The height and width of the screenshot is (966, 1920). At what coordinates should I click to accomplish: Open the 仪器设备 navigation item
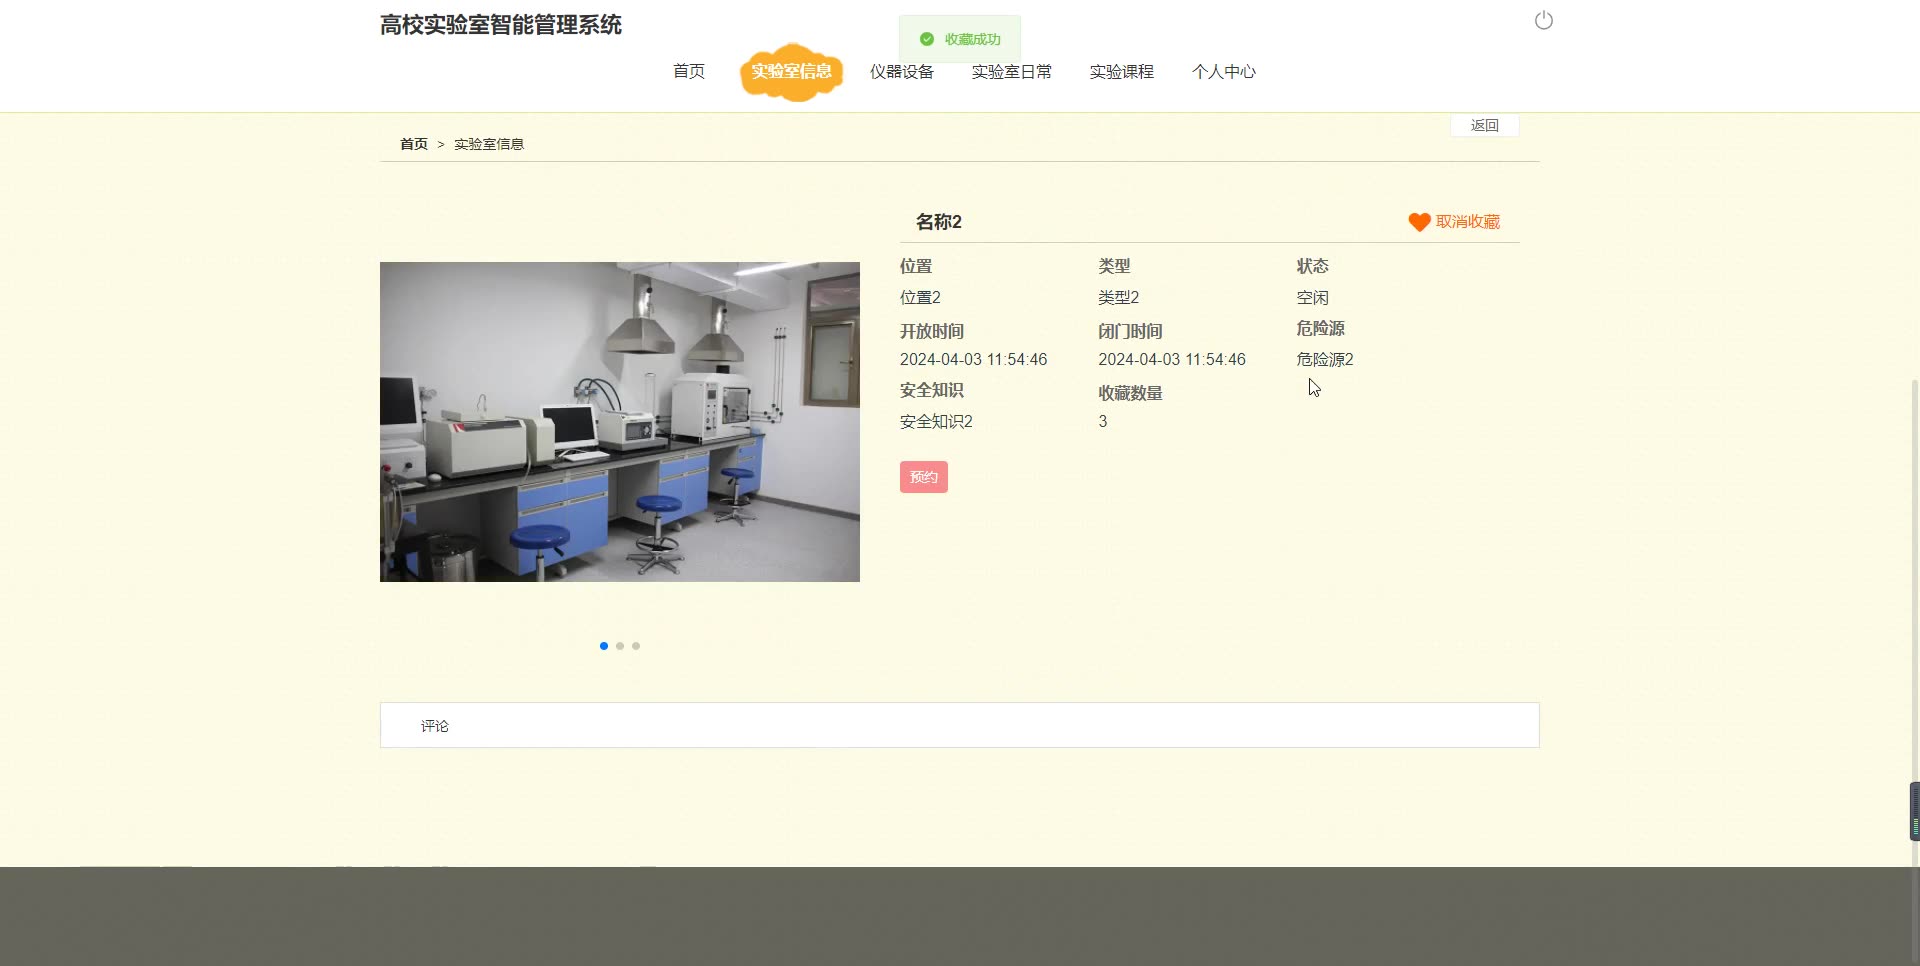[901, 71]
